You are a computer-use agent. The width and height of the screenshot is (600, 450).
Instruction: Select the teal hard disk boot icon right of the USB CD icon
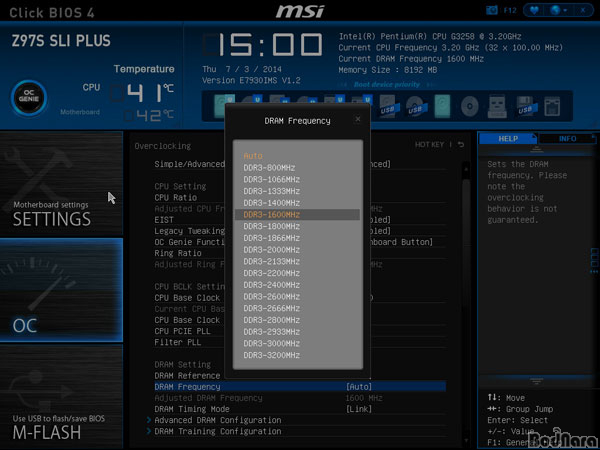tap(442, 106)
